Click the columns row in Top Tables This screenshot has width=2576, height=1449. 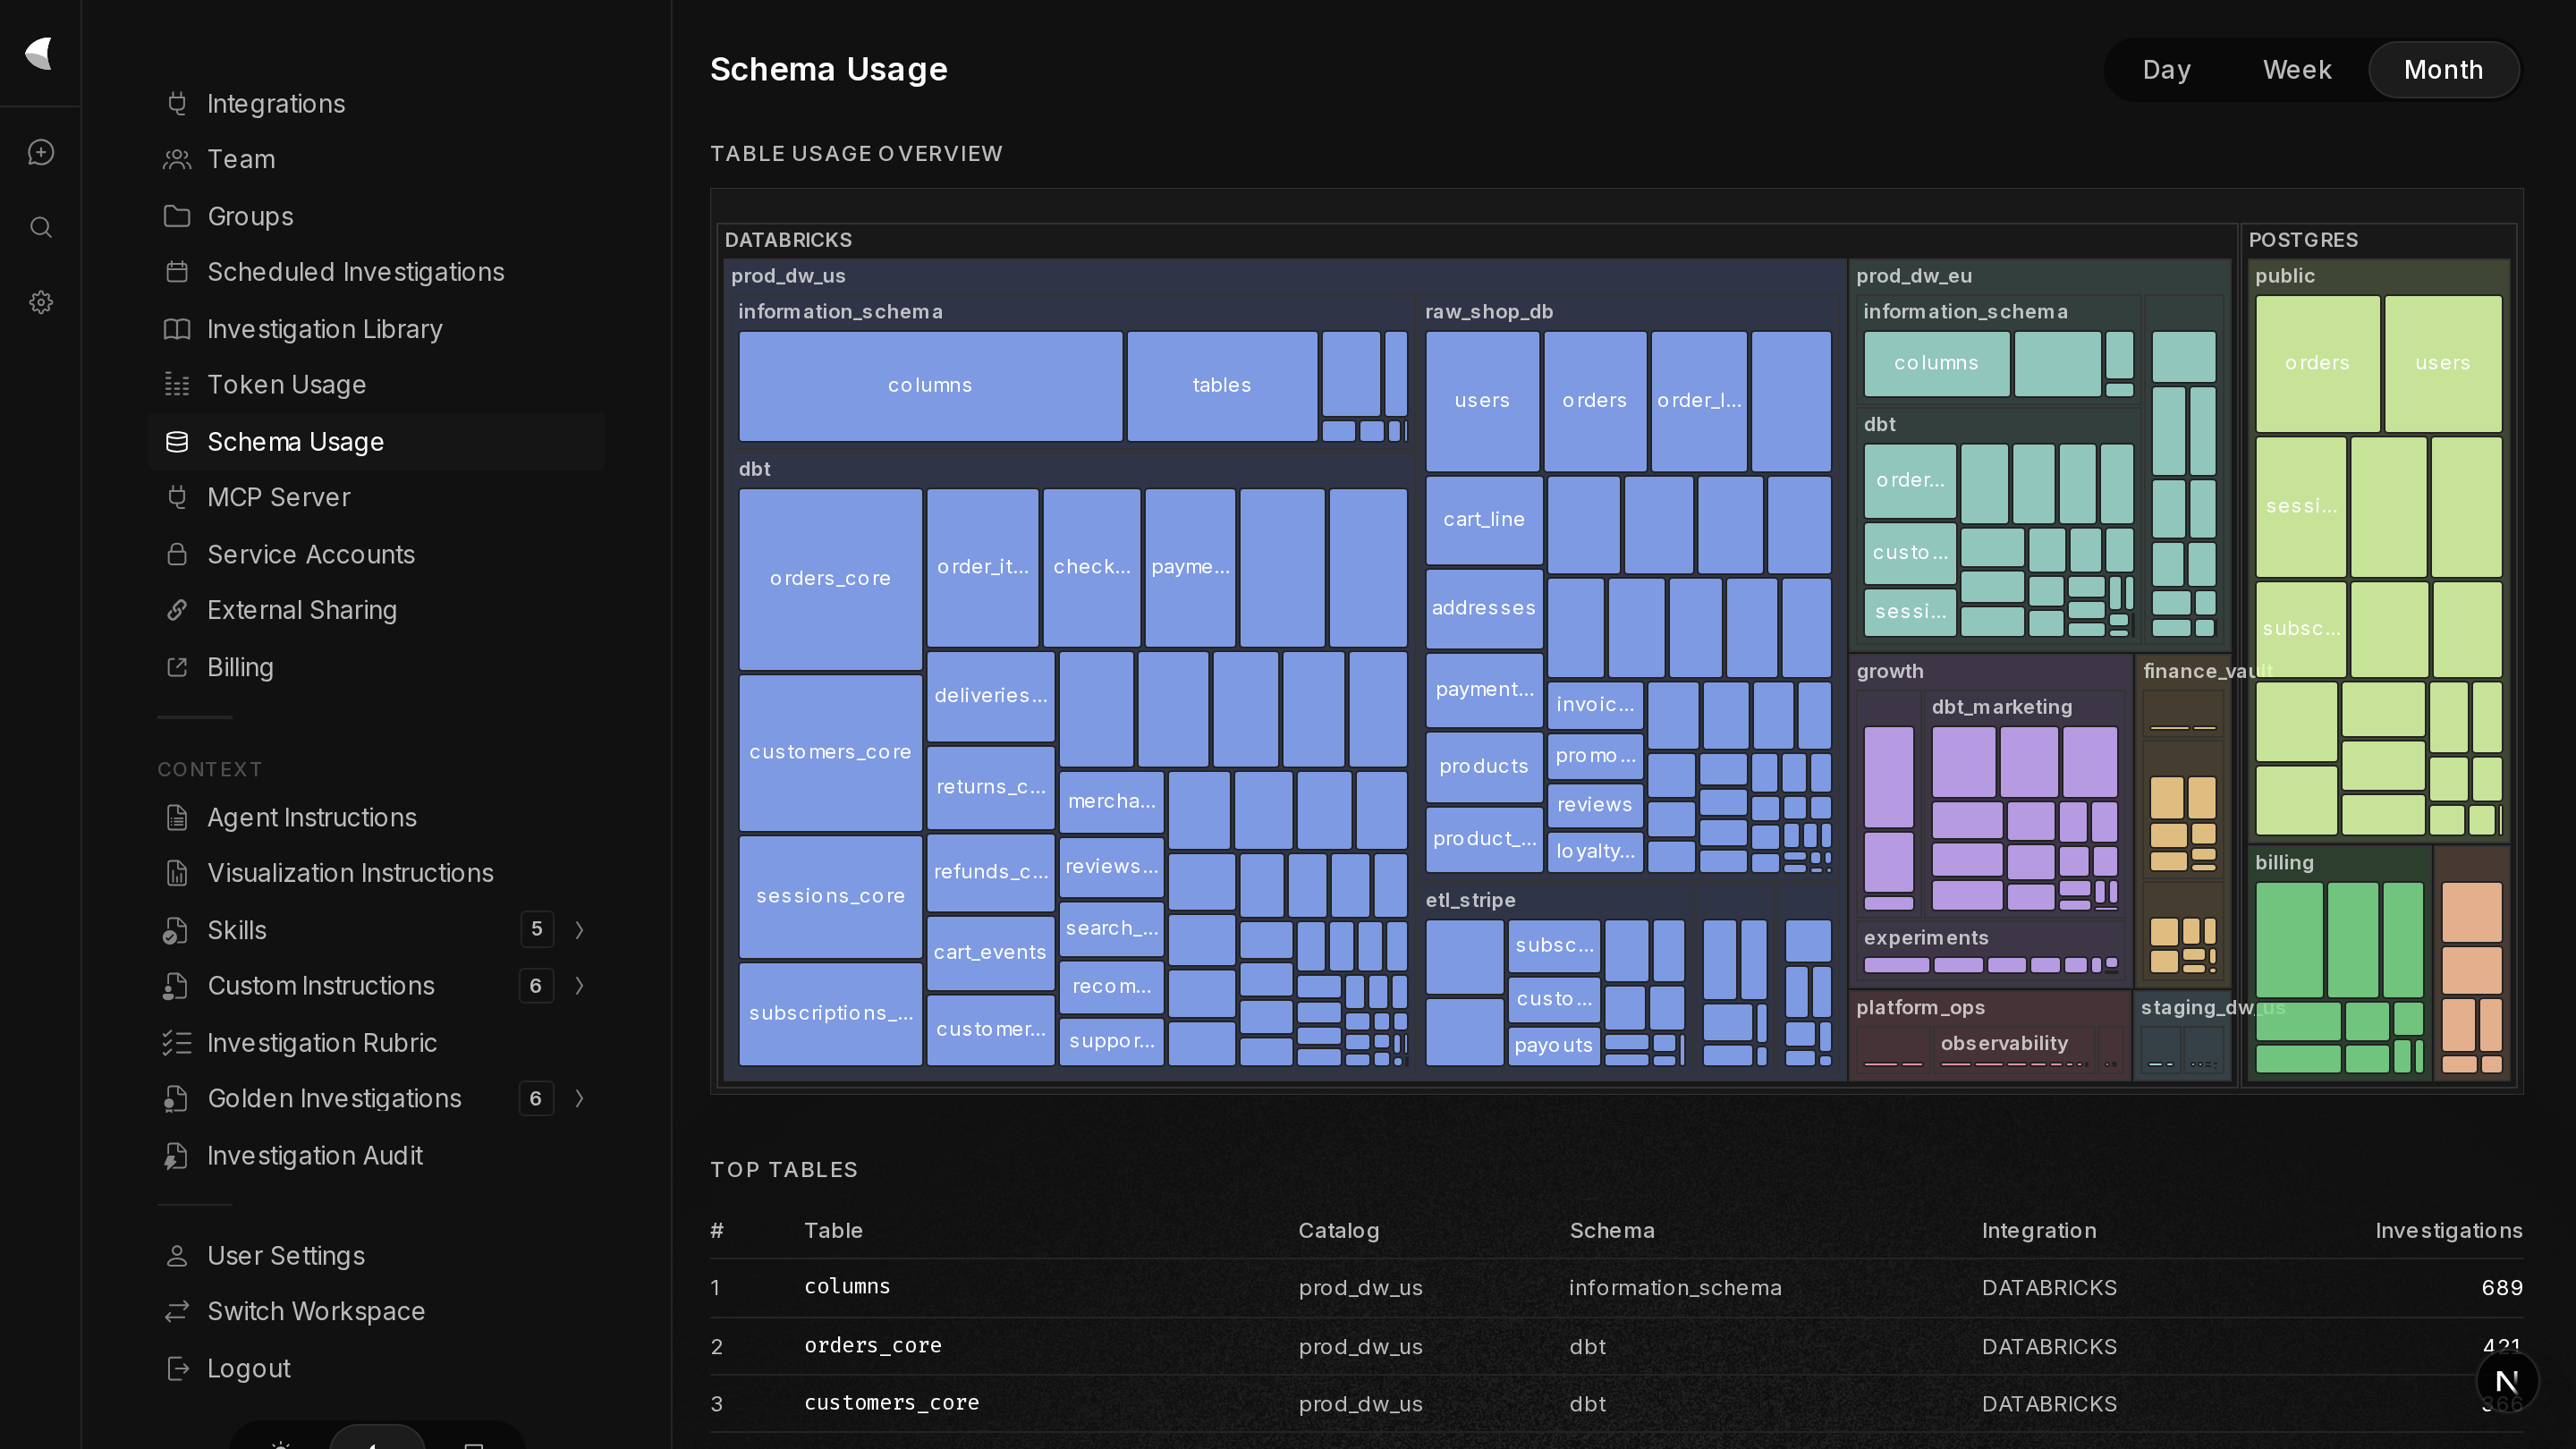pyautogui.click(x=1616, y=1287)
